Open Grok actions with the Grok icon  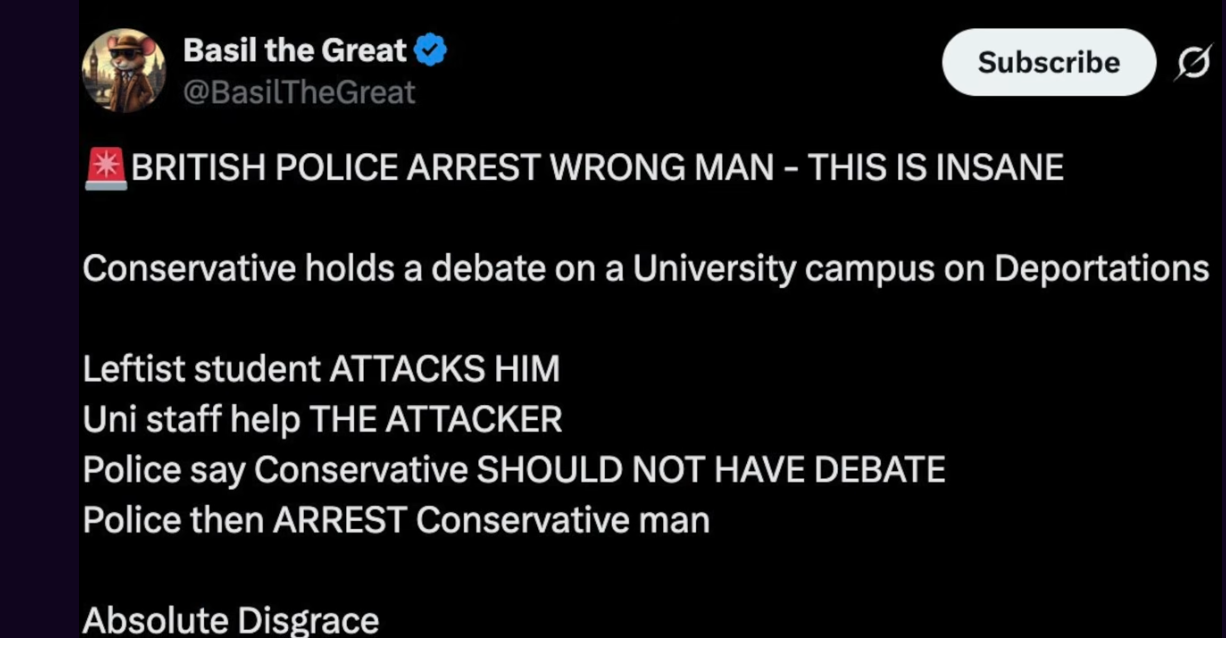tap(1194, 62)
